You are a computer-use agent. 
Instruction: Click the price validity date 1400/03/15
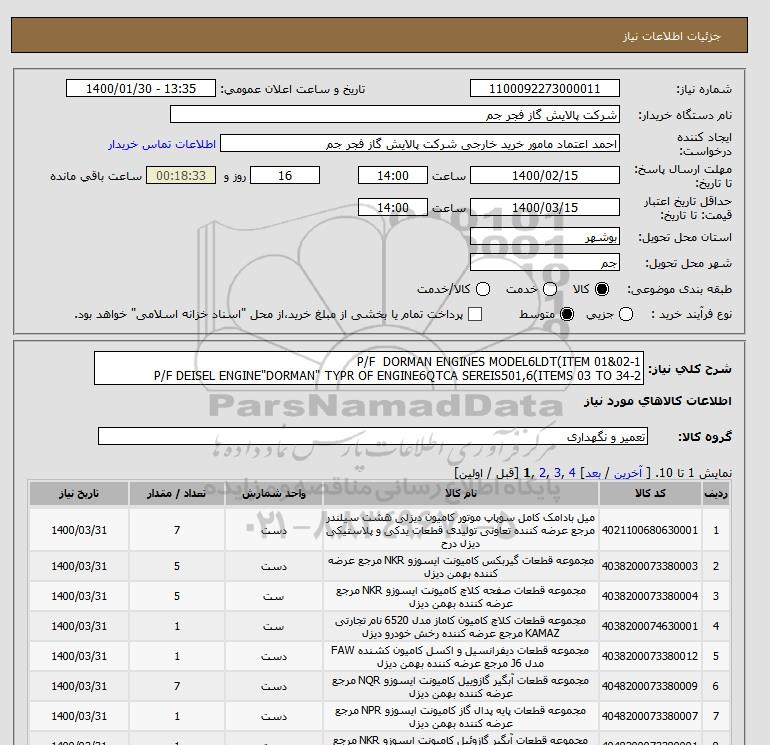545,207
